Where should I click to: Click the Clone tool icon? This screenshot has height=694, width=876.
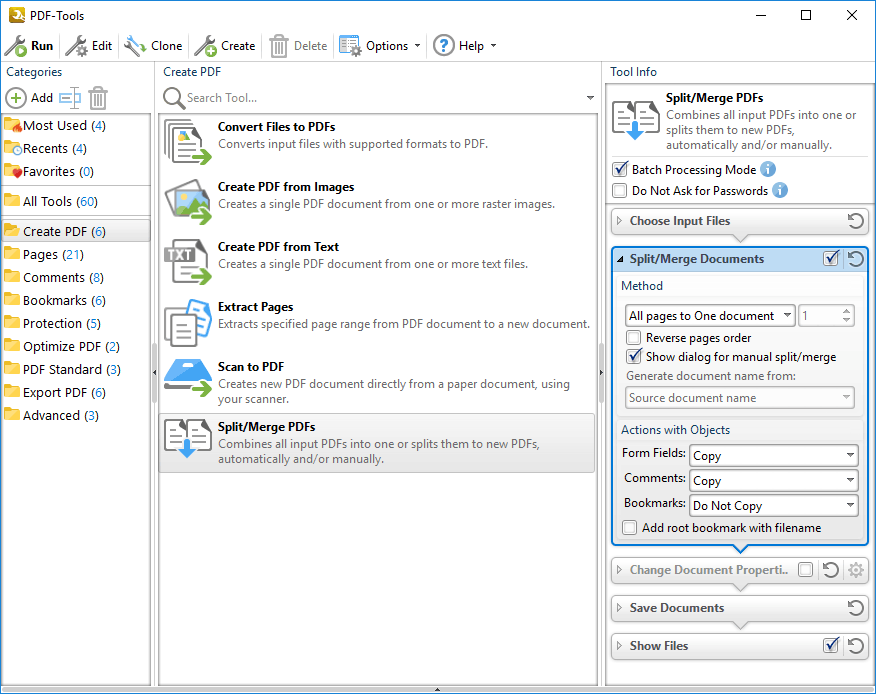135,46
